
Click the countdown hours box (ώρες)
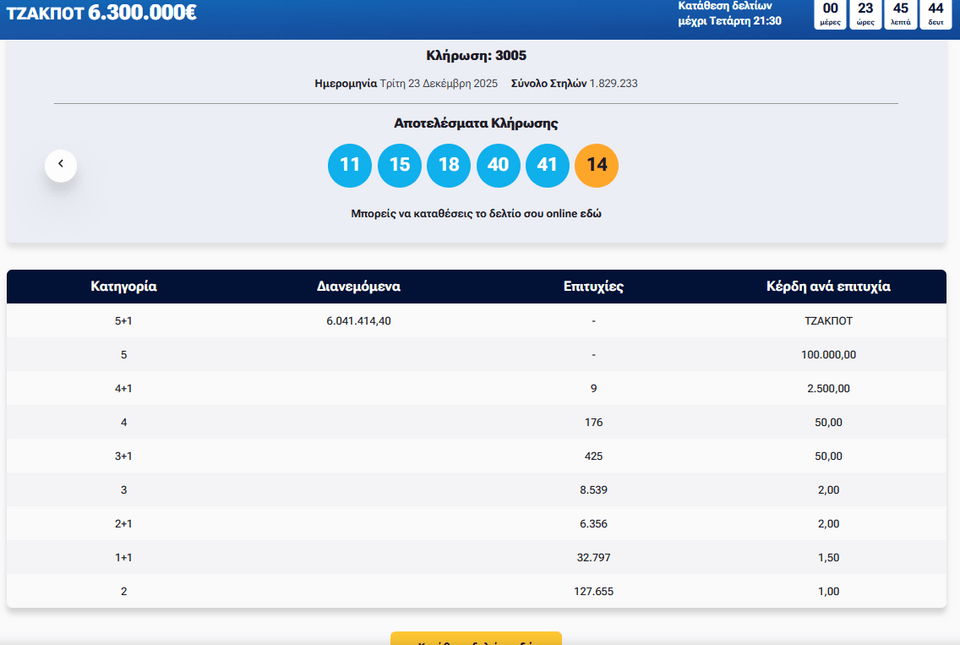(x=865, y=14)
